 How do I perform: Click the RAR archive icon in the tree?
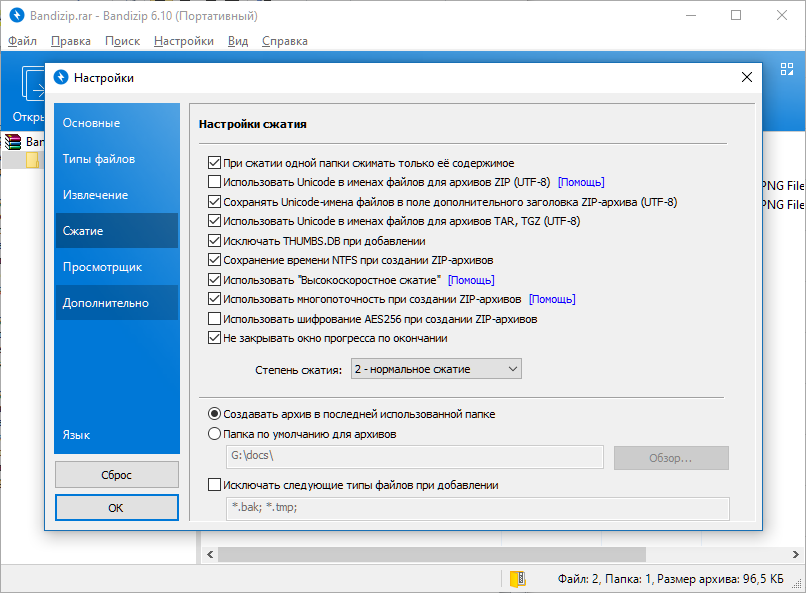[x=13, y=141]
